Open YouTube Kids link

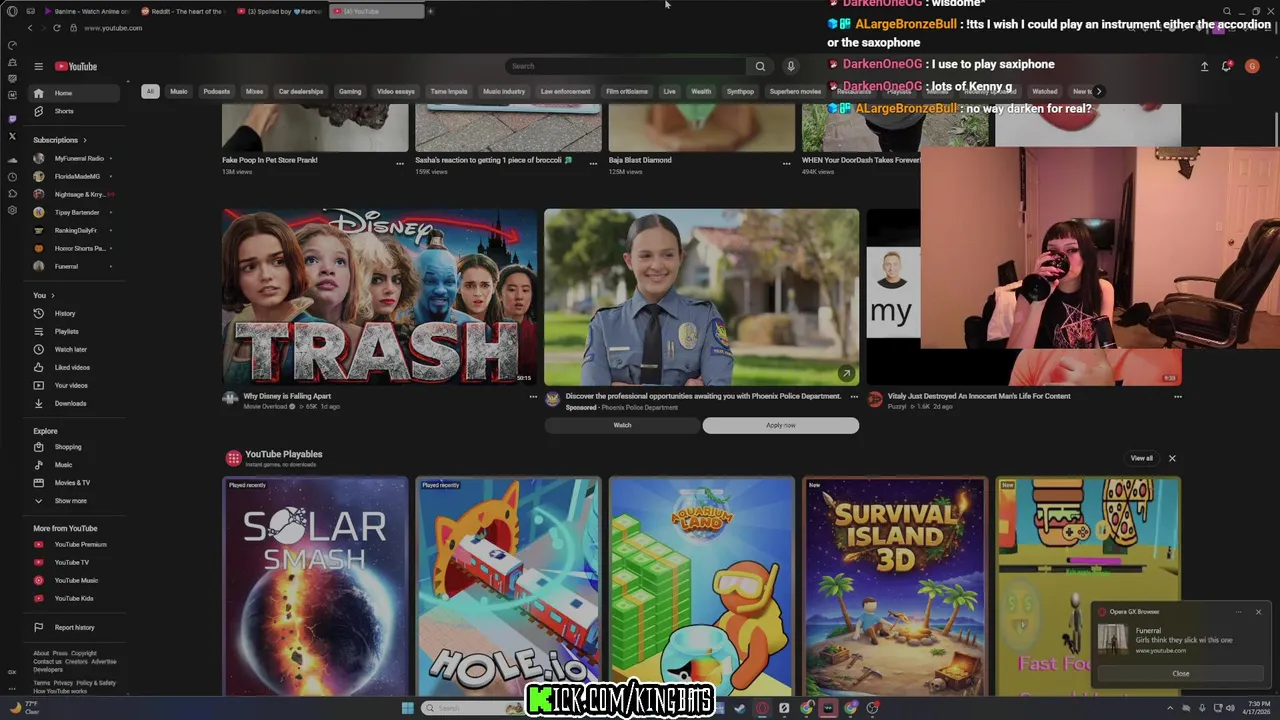[x=75, y=598]
